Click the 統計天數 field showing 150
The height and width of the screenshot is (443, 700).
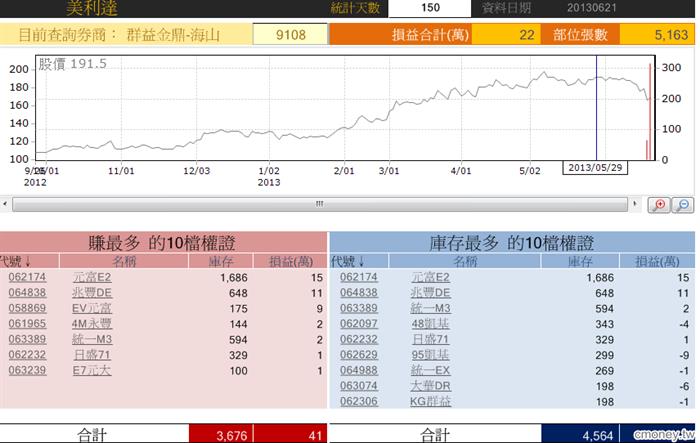point(429,8)
